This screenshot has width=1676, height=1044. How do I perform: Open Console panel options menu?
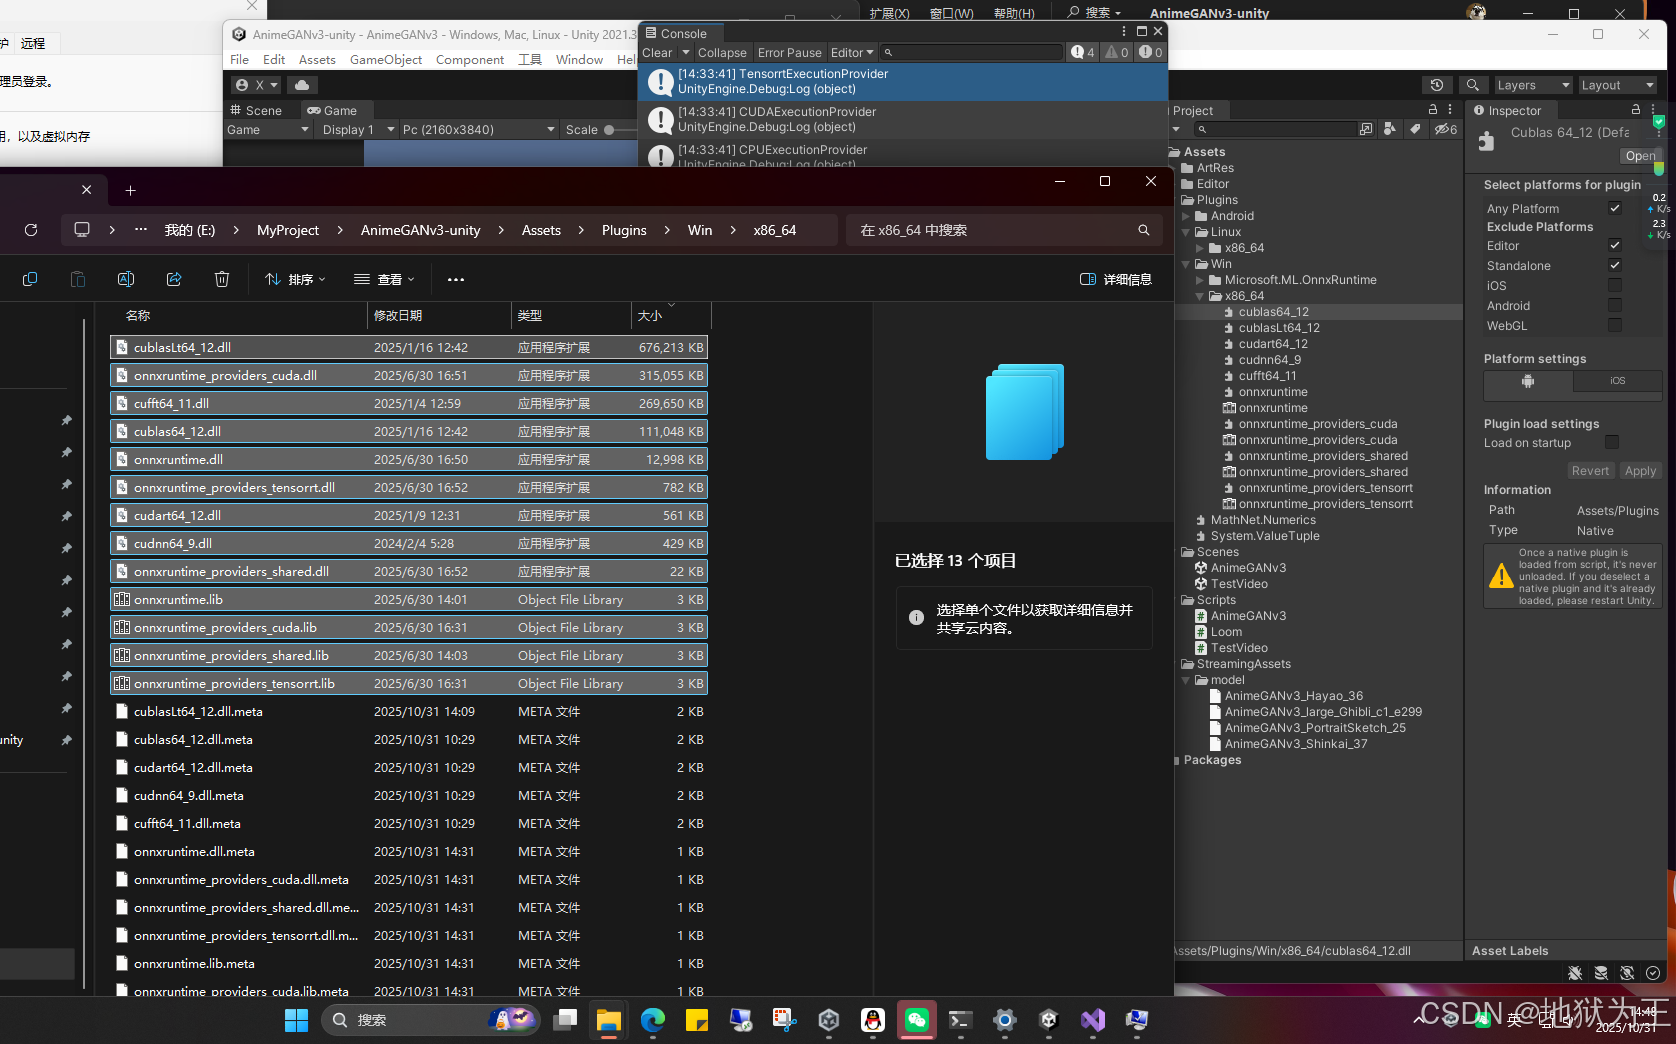pyautogui.click(x=1124, y=32)
